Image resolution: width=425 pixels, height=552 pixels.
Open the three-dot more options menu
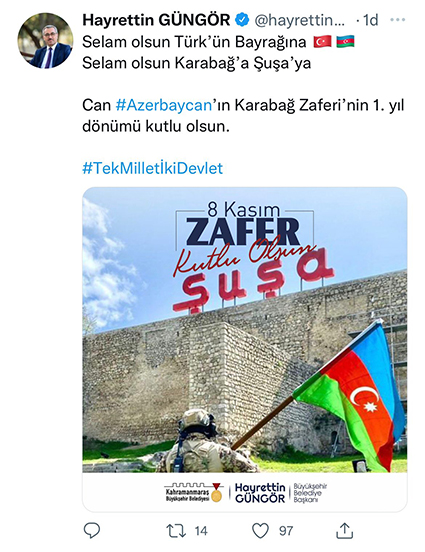pos(398,20)
